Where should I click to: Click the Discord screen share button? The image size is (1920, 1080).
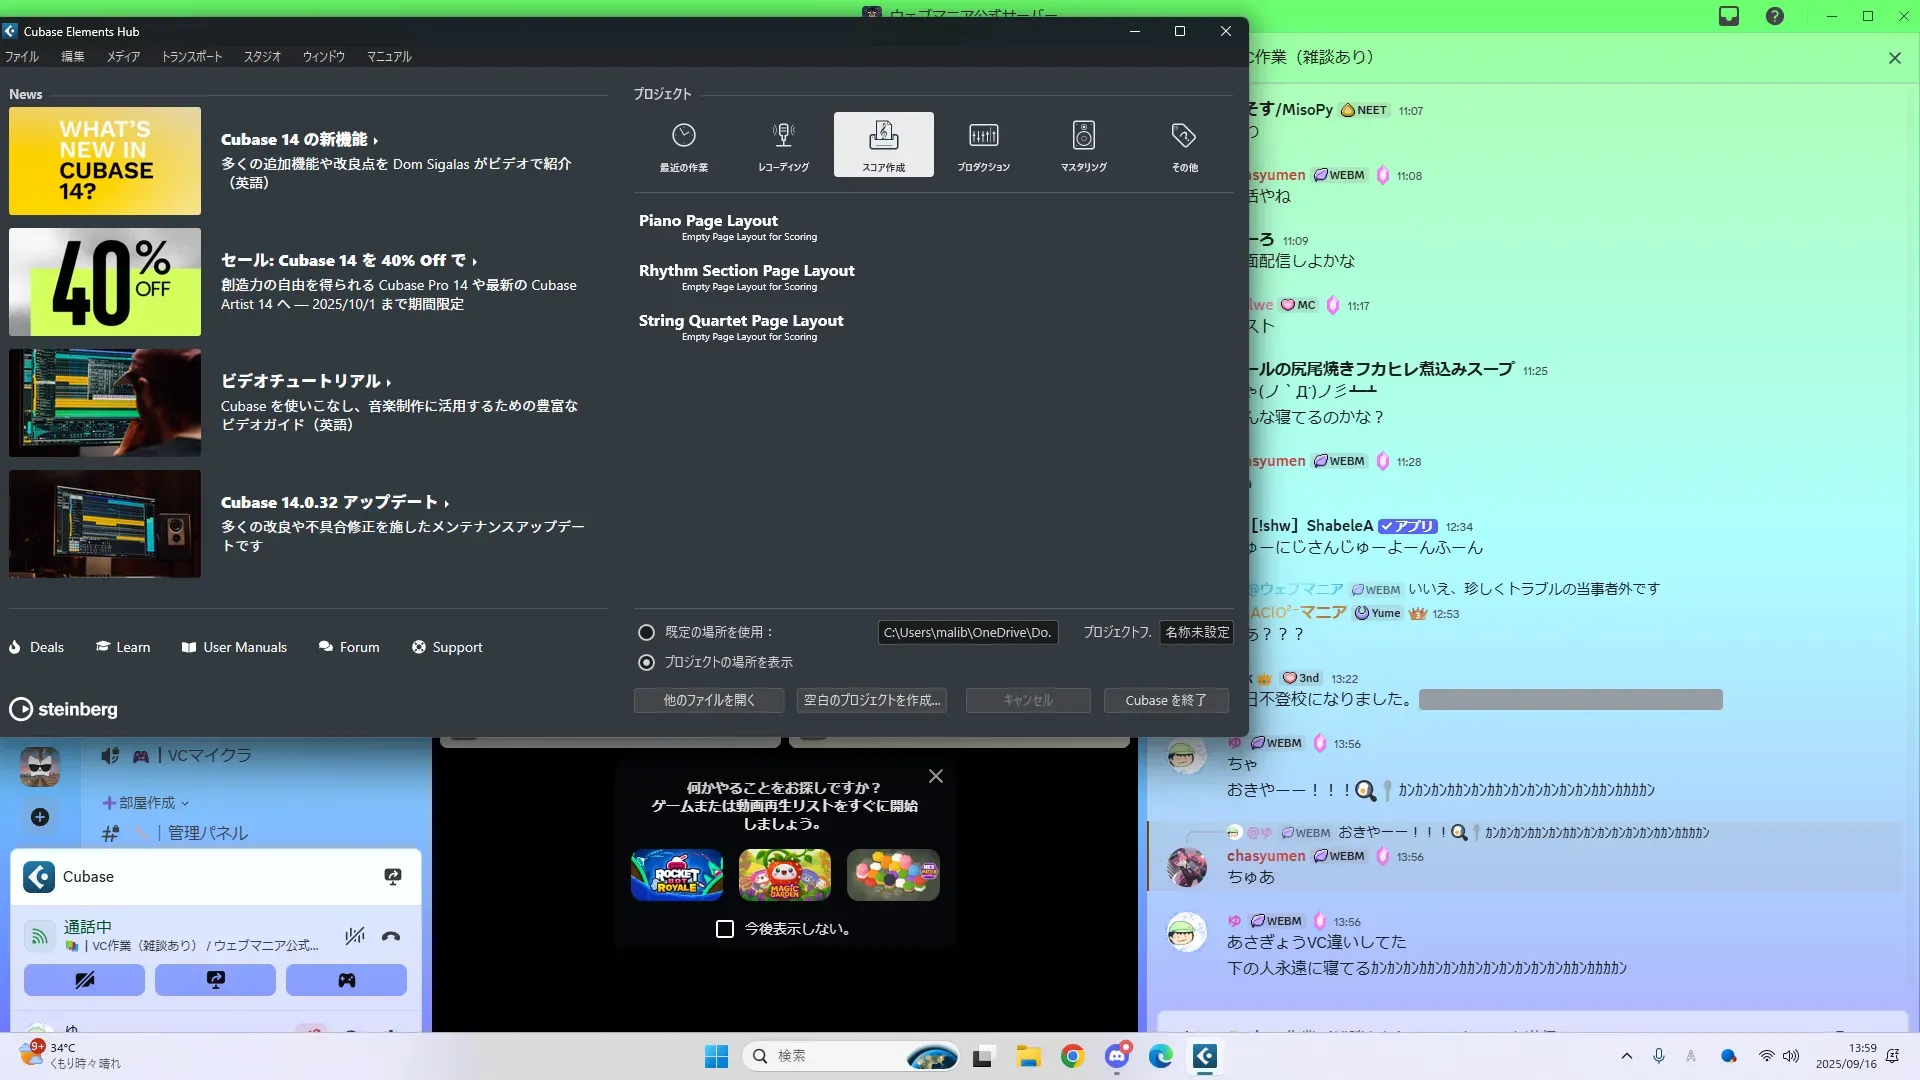click(x=215, y=980)
